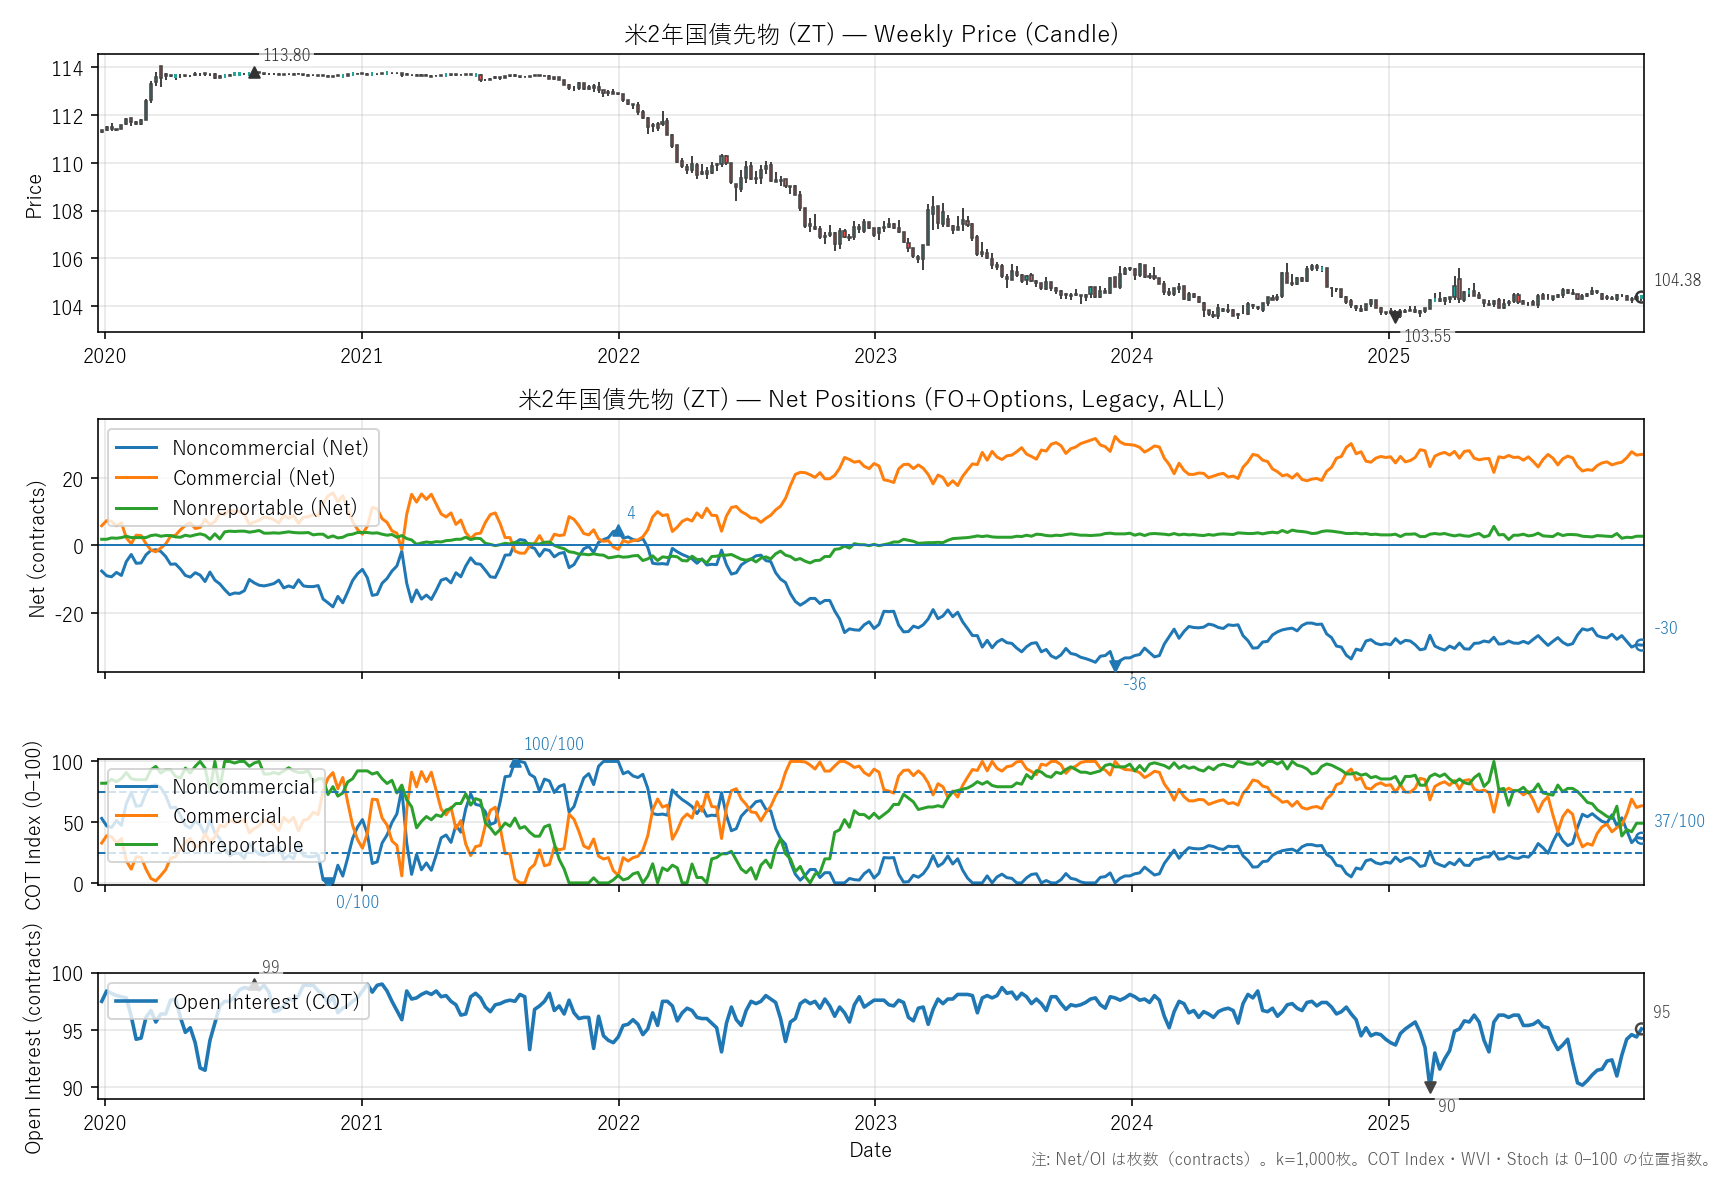Click the 103.55 price low triangle marker
Image resolution: width=1728 pixels, height=1180 pixels.
coord(1395,317)
